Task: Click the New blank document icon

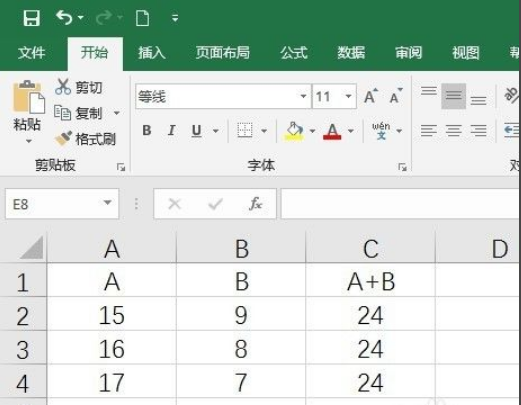Action: pos(142,18)
